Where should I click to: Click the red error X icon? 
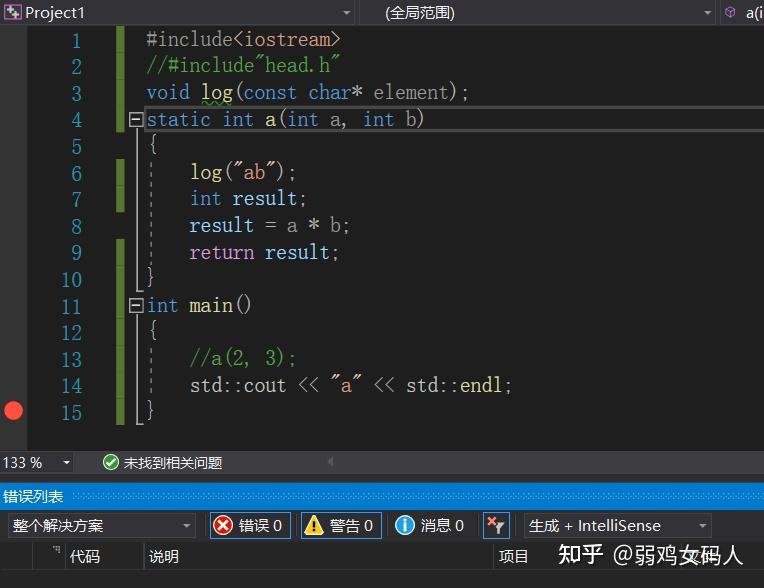(x=223, y=526)
